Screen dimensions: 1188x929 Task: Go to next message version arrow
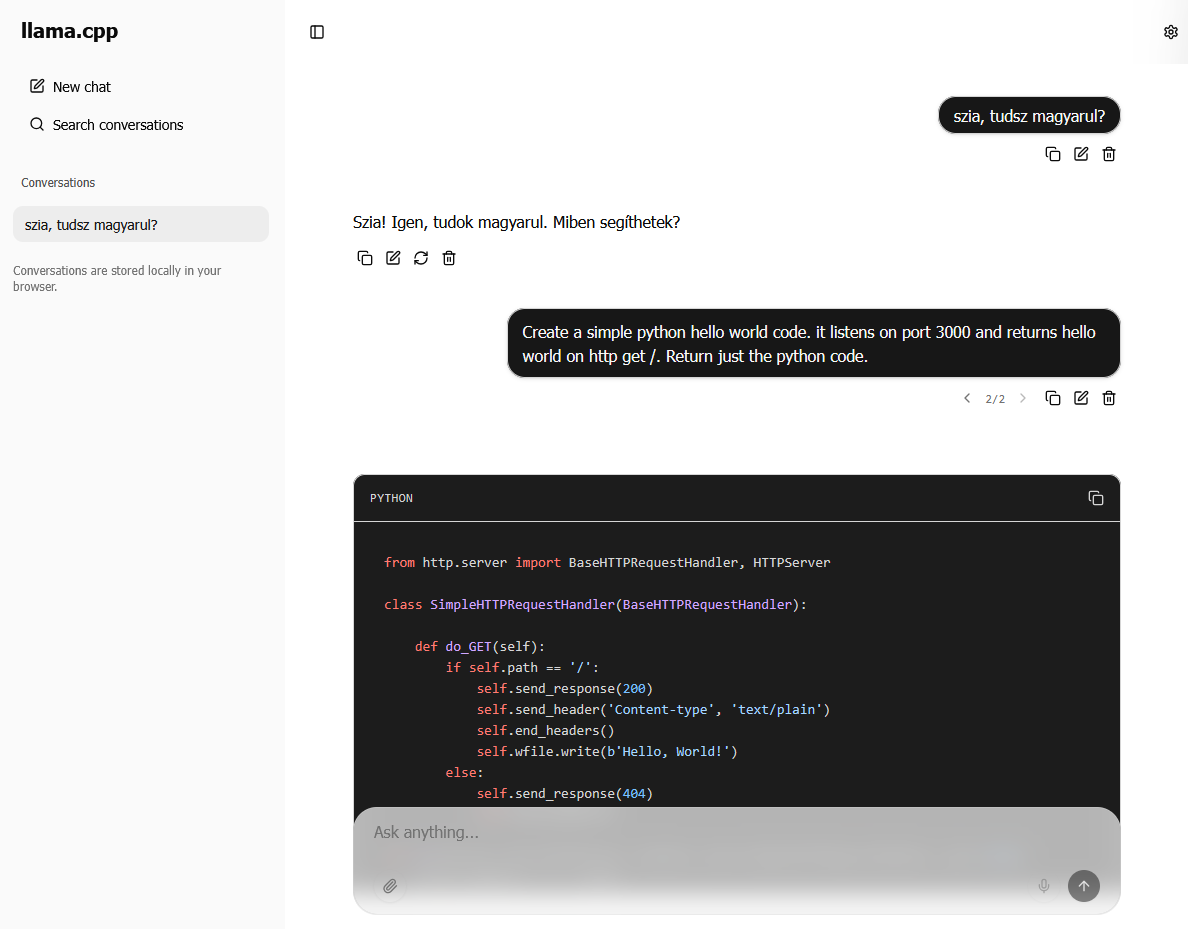[x=1023, y=398]
